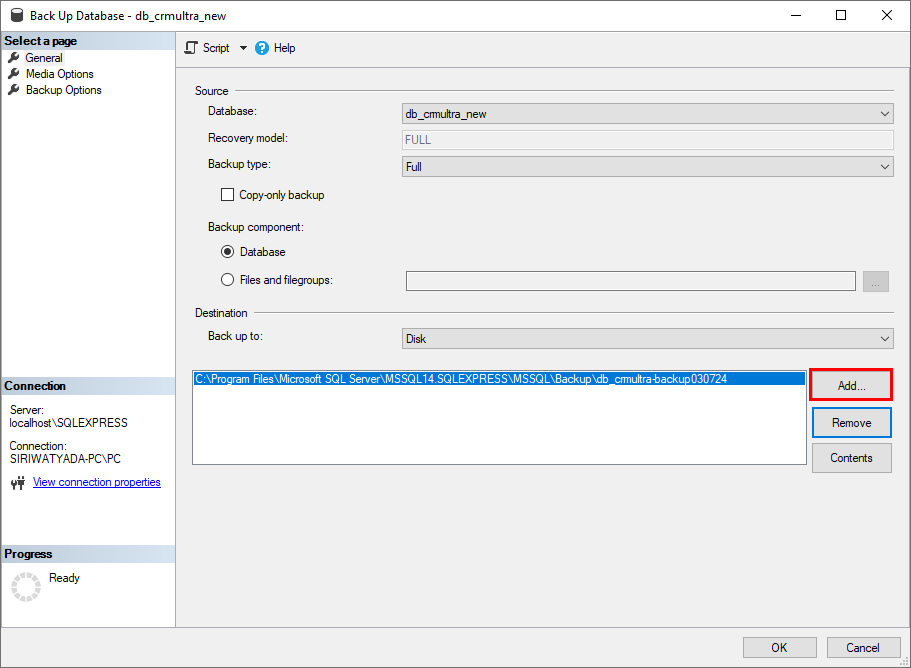The width and height of the screenshot is (911, 668).
Task: Switch to Media Options page
Action: click(x=59, y=74)
